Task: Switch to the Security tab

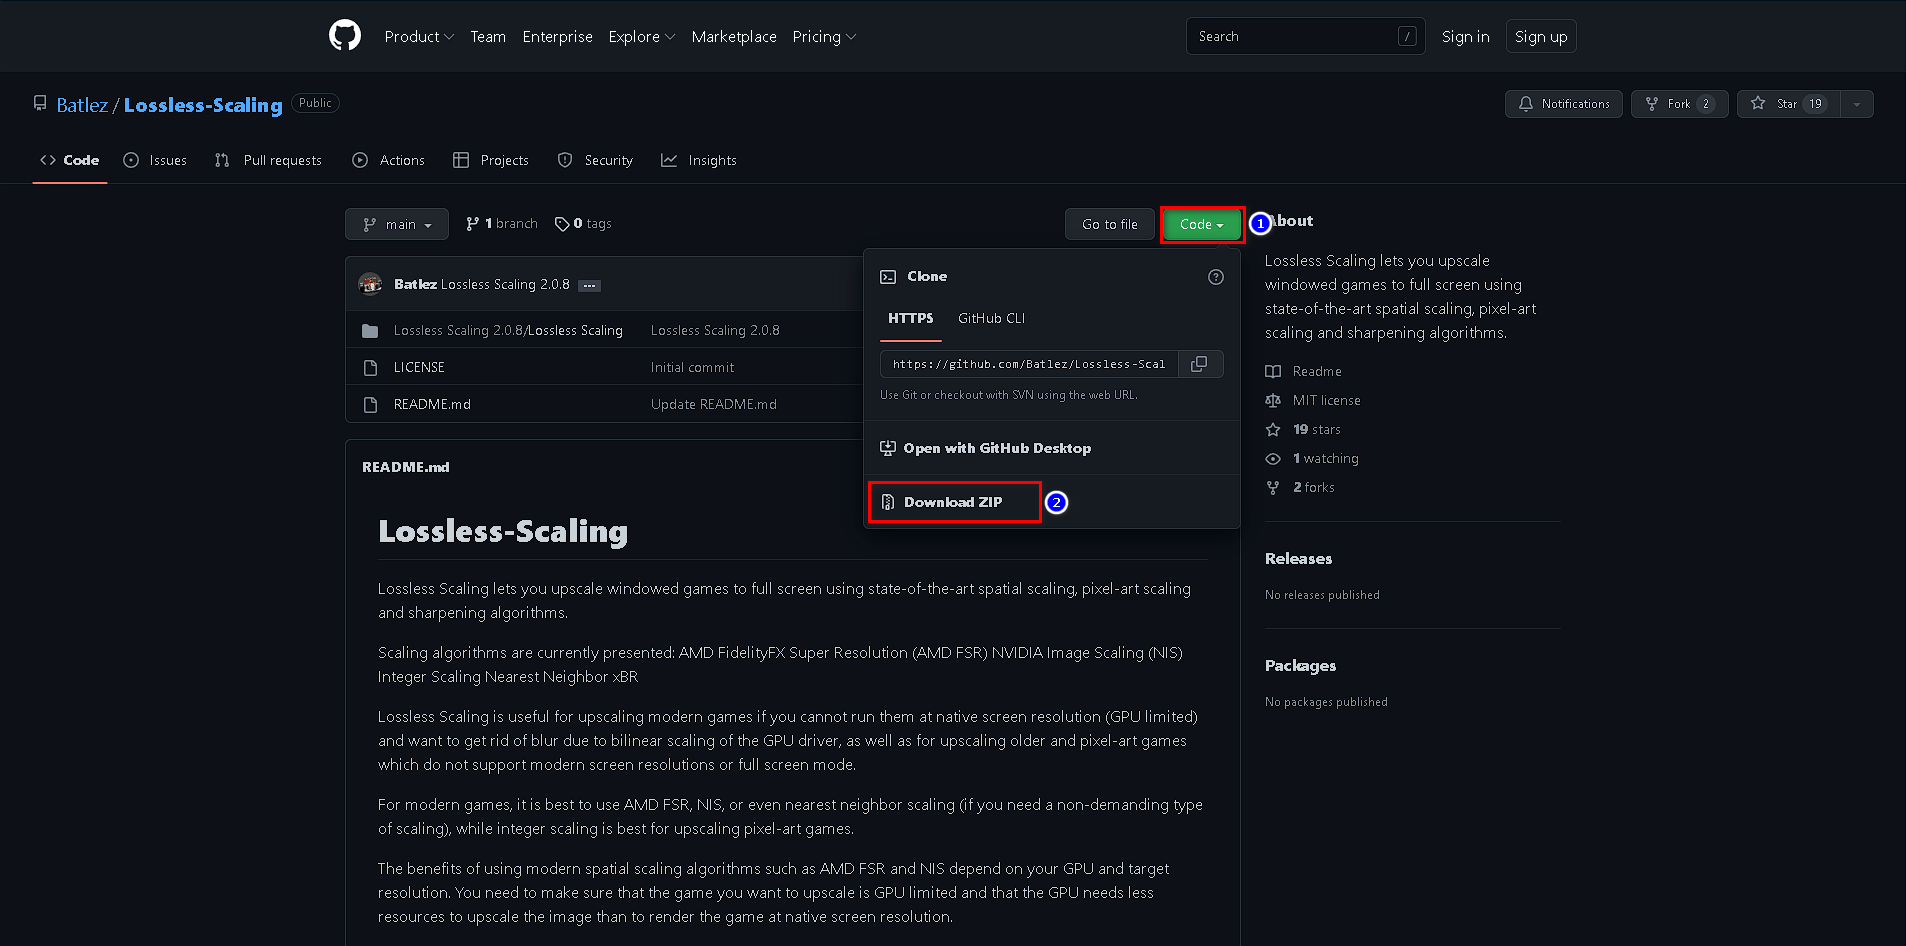Action: pyautogui.click(x=595, y=160)
